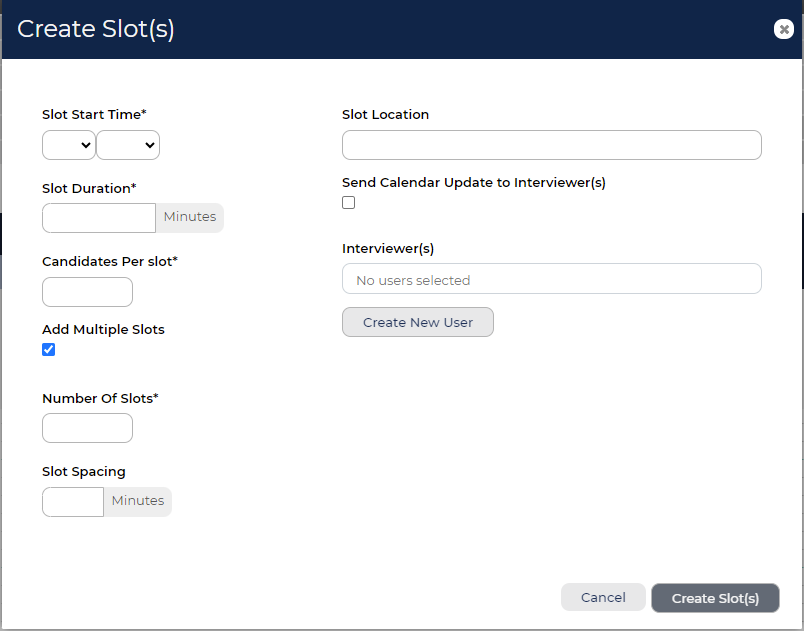804x631 pixels.
Task: Open the Slot Start Time hour dropdown
Action: (x=69, y=145)
